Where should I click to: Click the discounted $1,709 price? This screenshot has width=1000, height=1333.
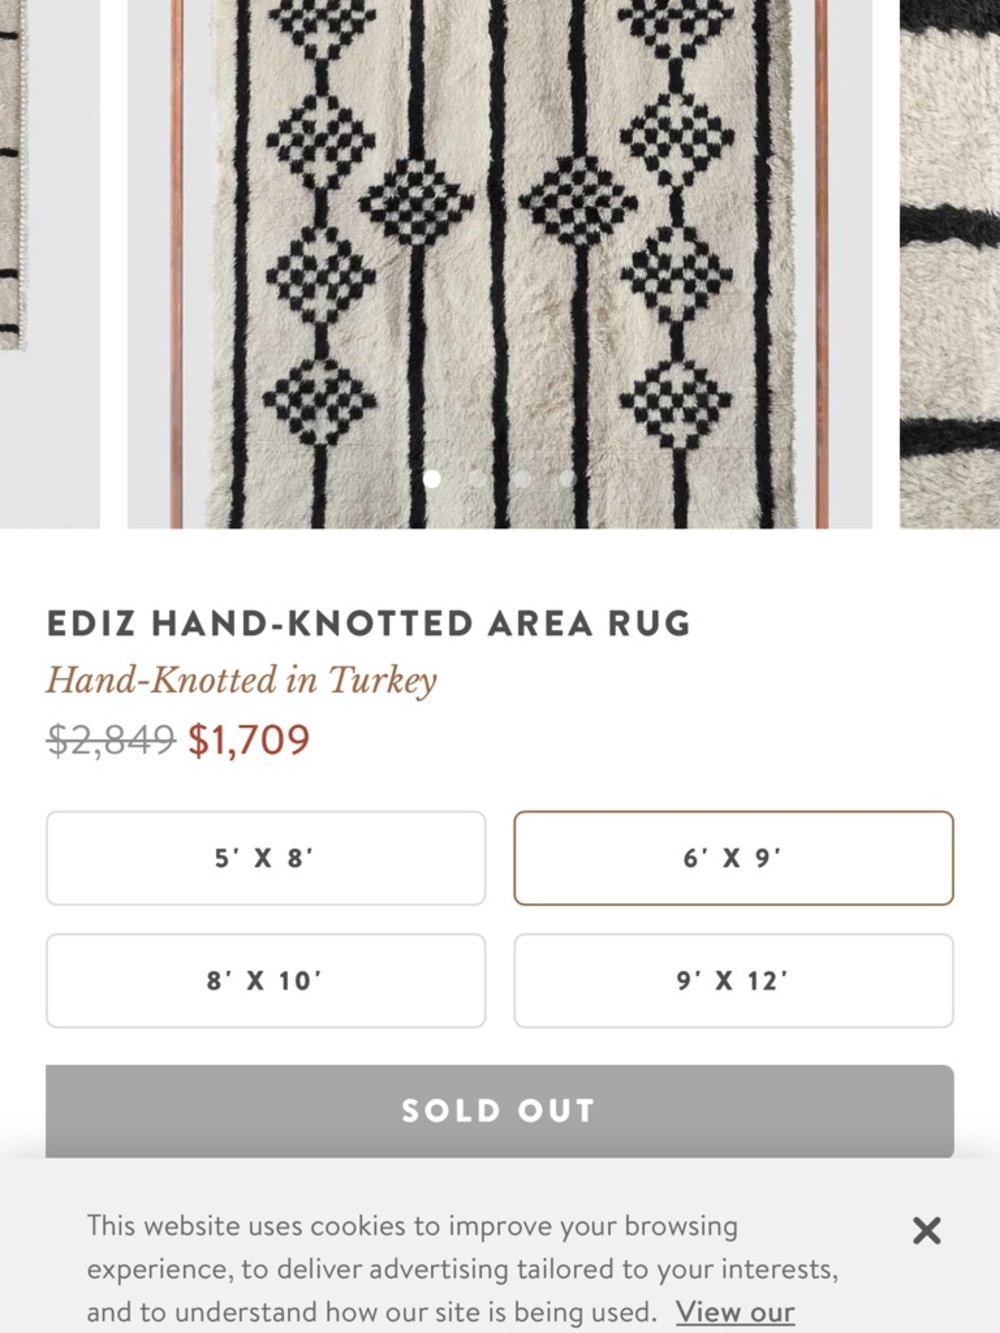click(247, 741)
